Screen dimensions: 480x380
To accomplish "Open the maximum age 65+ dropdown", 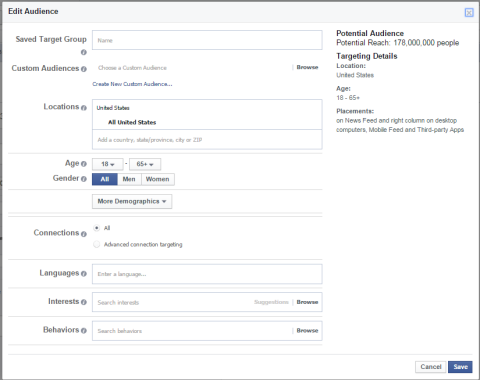I will point(145,164).
